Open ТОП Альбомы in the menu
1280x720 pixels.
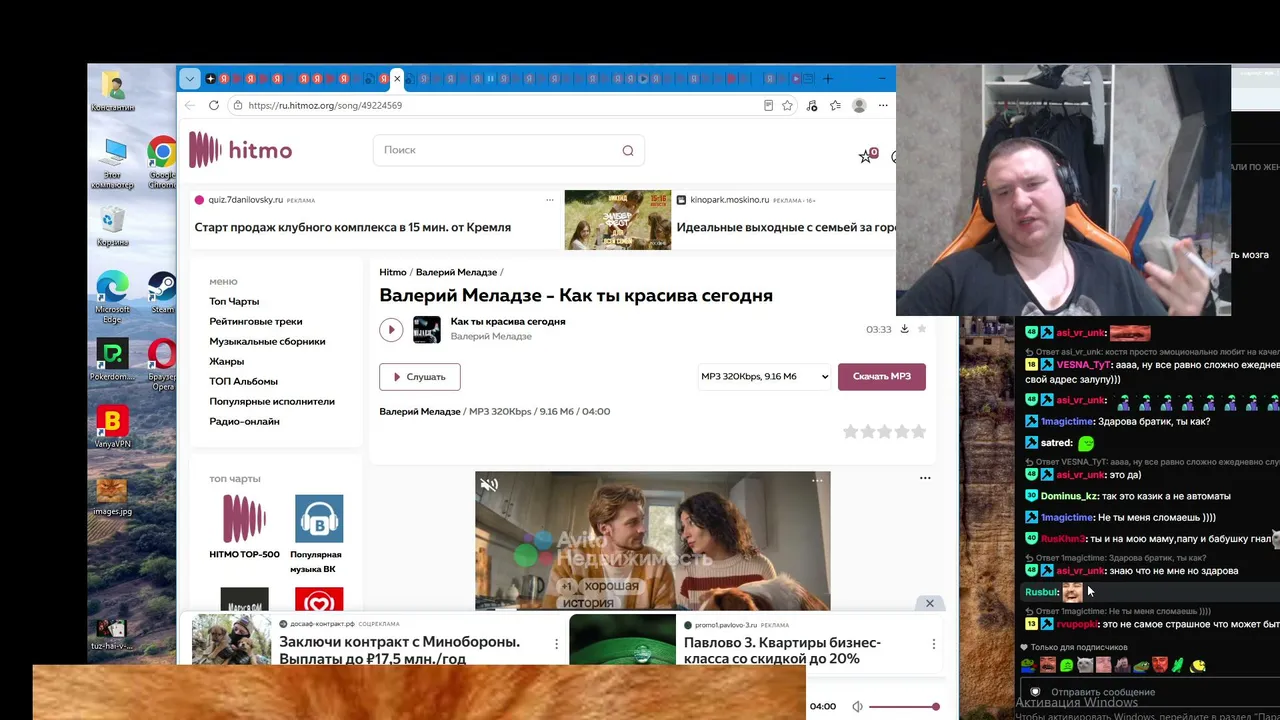244,381
